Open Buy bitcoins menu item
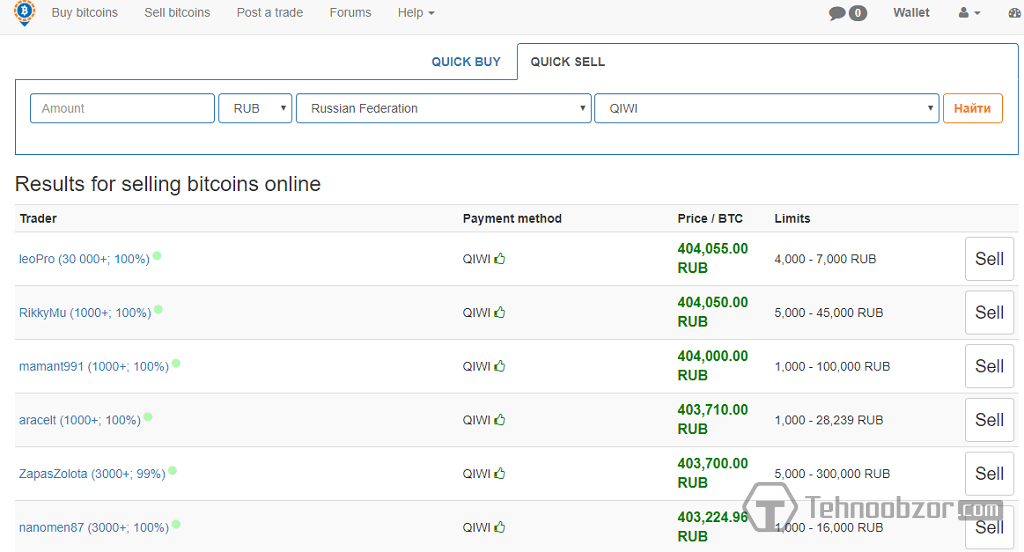The height and width of the screenshot is (552, 1024). coord(85,12)
